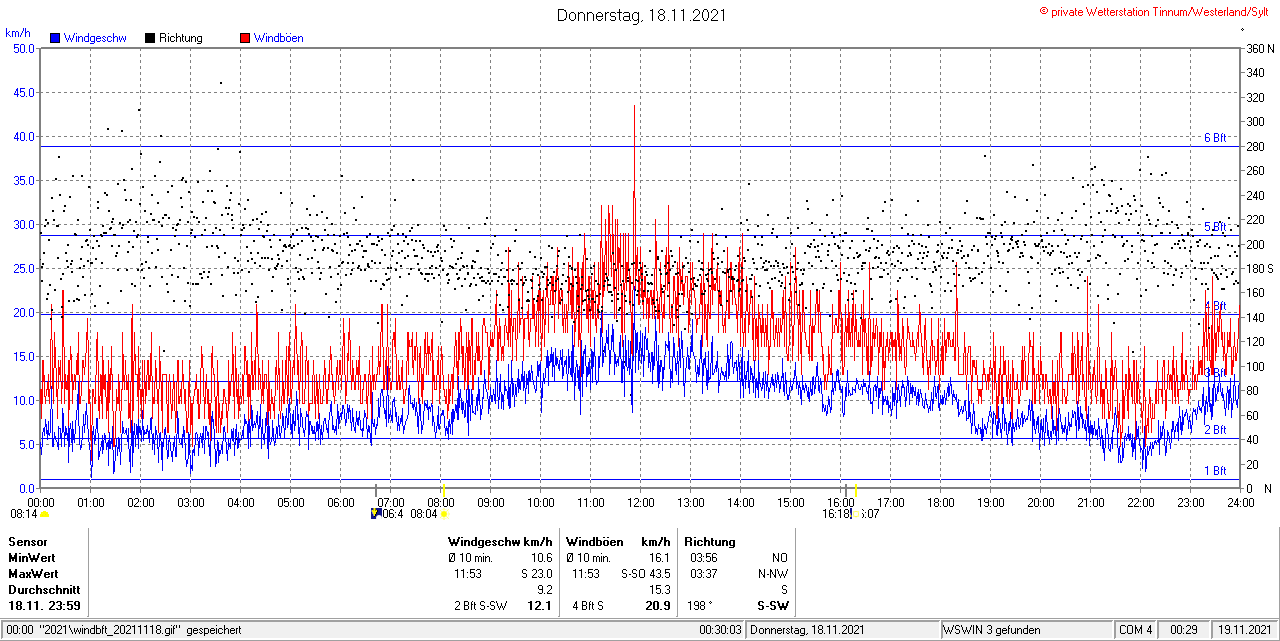Click the 'Sensor' row header
1280x641 pixels.
point(27,542)
